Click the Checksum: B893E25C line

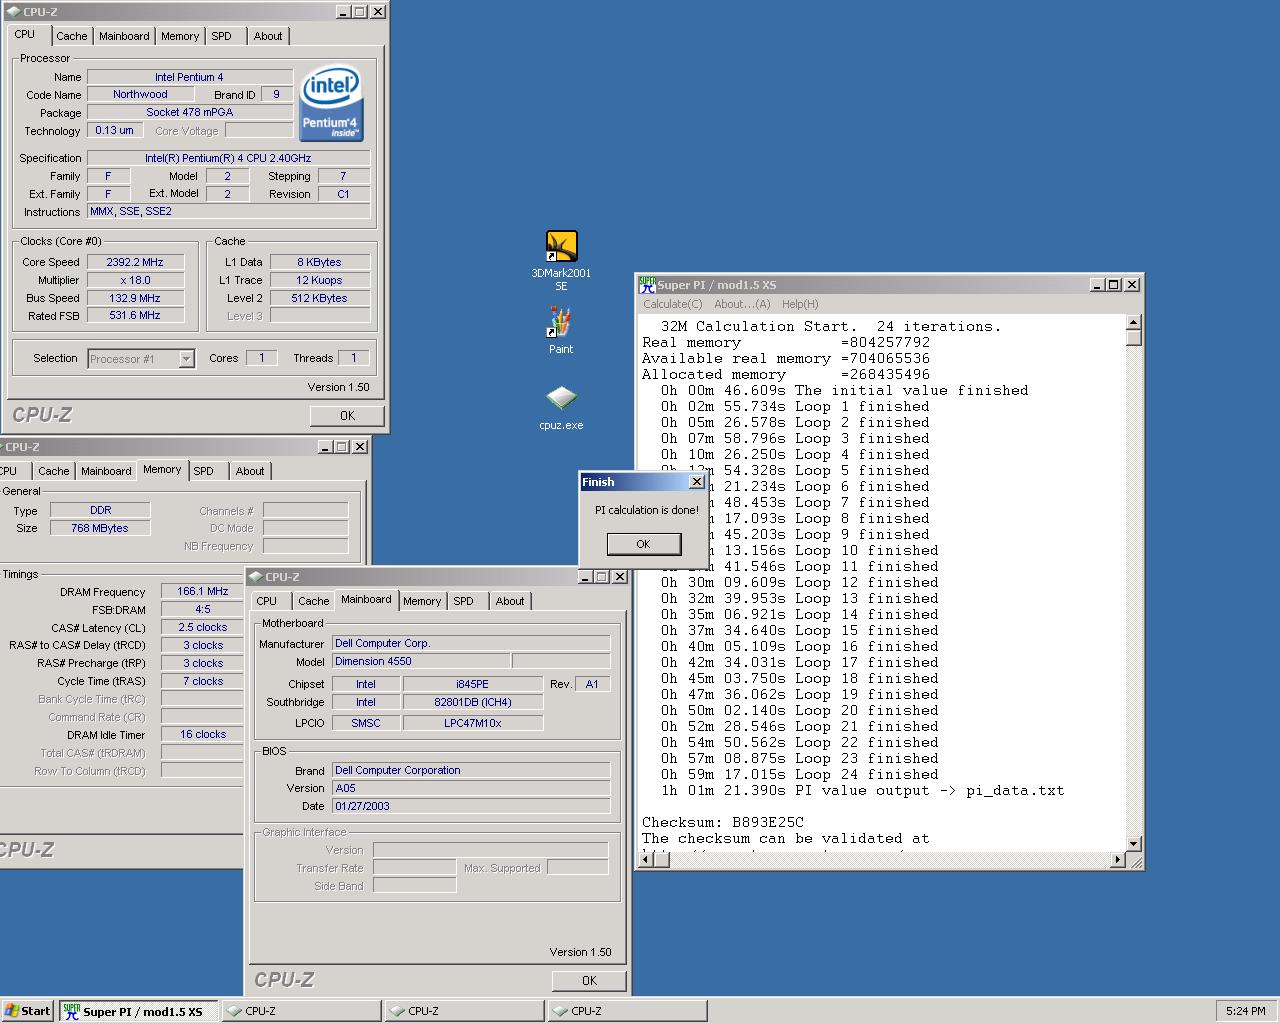click(x=723, y=823)
